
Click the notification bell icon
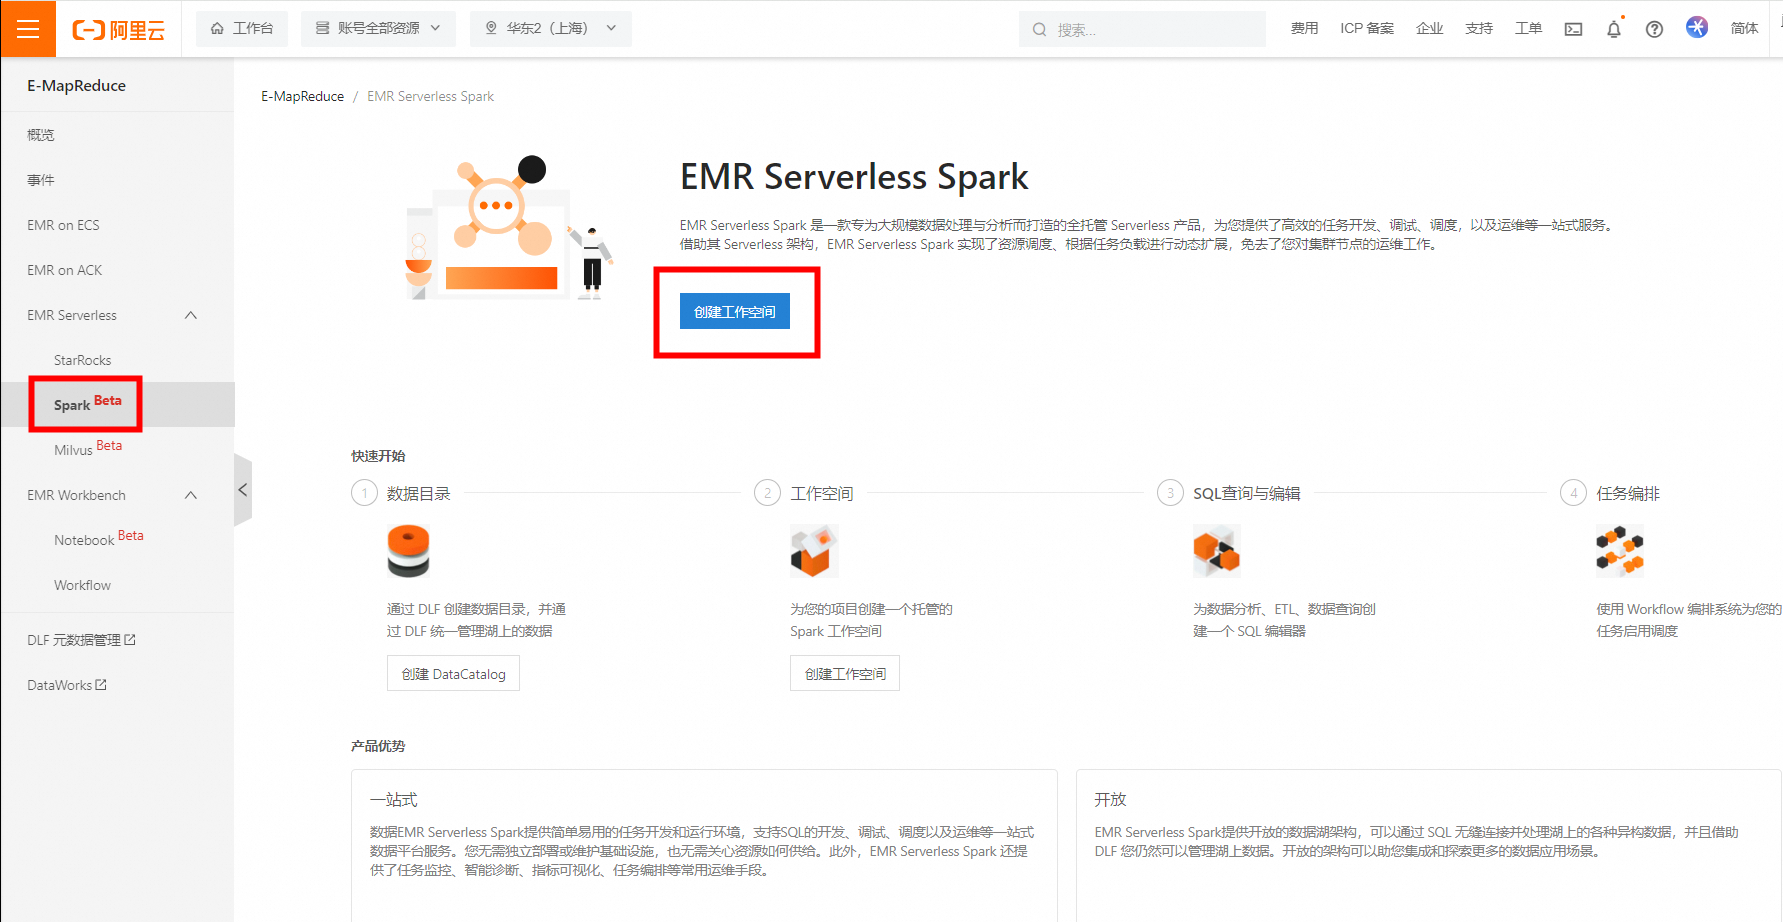pos(1613,28)
